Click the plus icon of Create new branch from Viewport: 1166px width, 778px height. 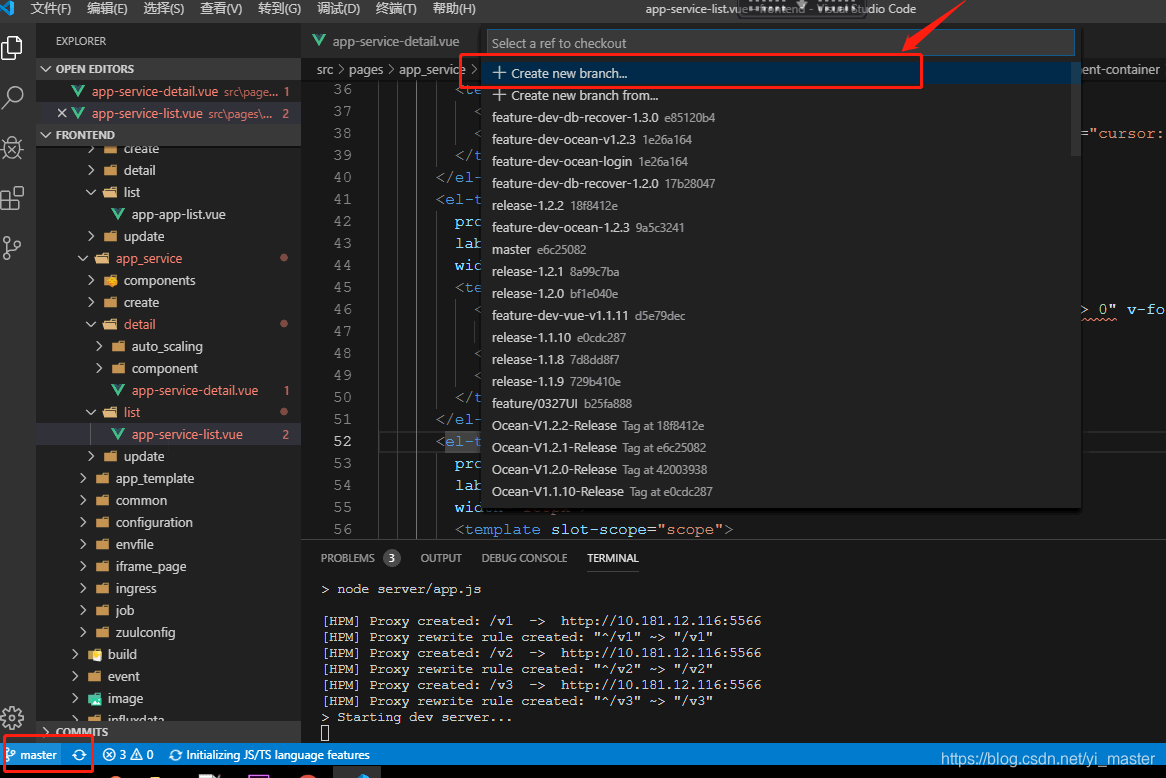pos(500,95)
